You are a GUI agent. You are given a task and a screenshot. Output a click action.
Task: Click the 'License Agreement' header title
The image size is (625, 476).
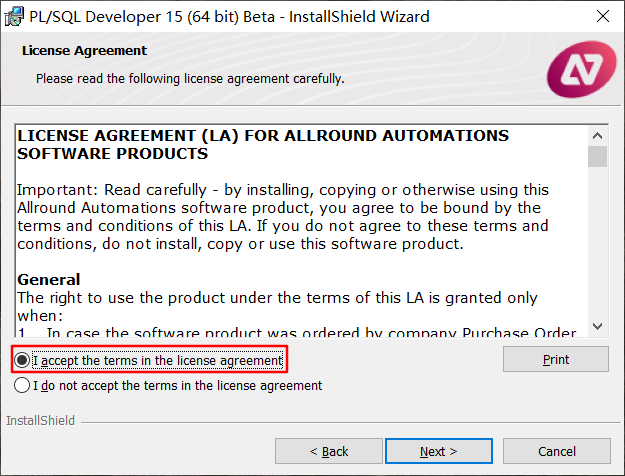tap(85, 51)
